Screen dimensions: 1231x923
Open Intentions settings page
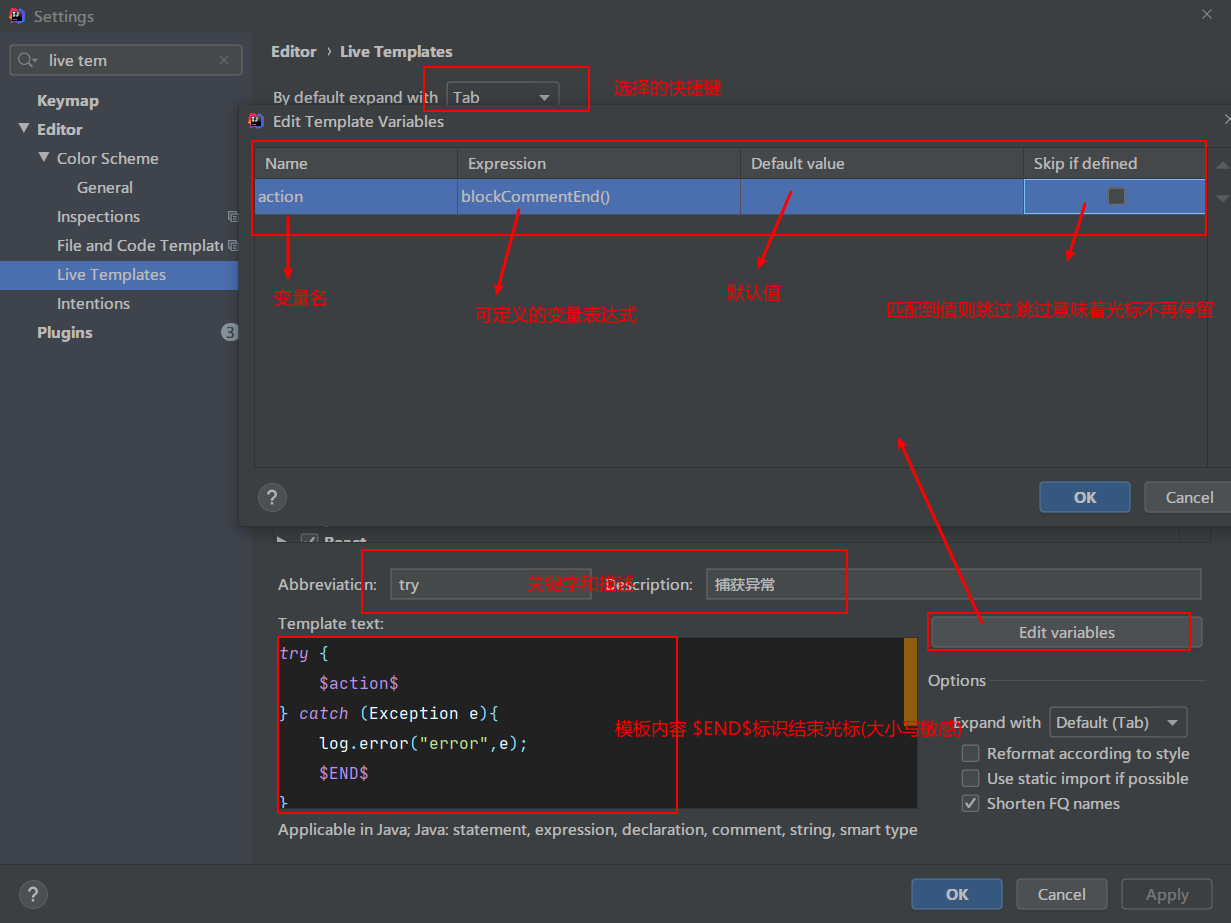click(93, 303)
